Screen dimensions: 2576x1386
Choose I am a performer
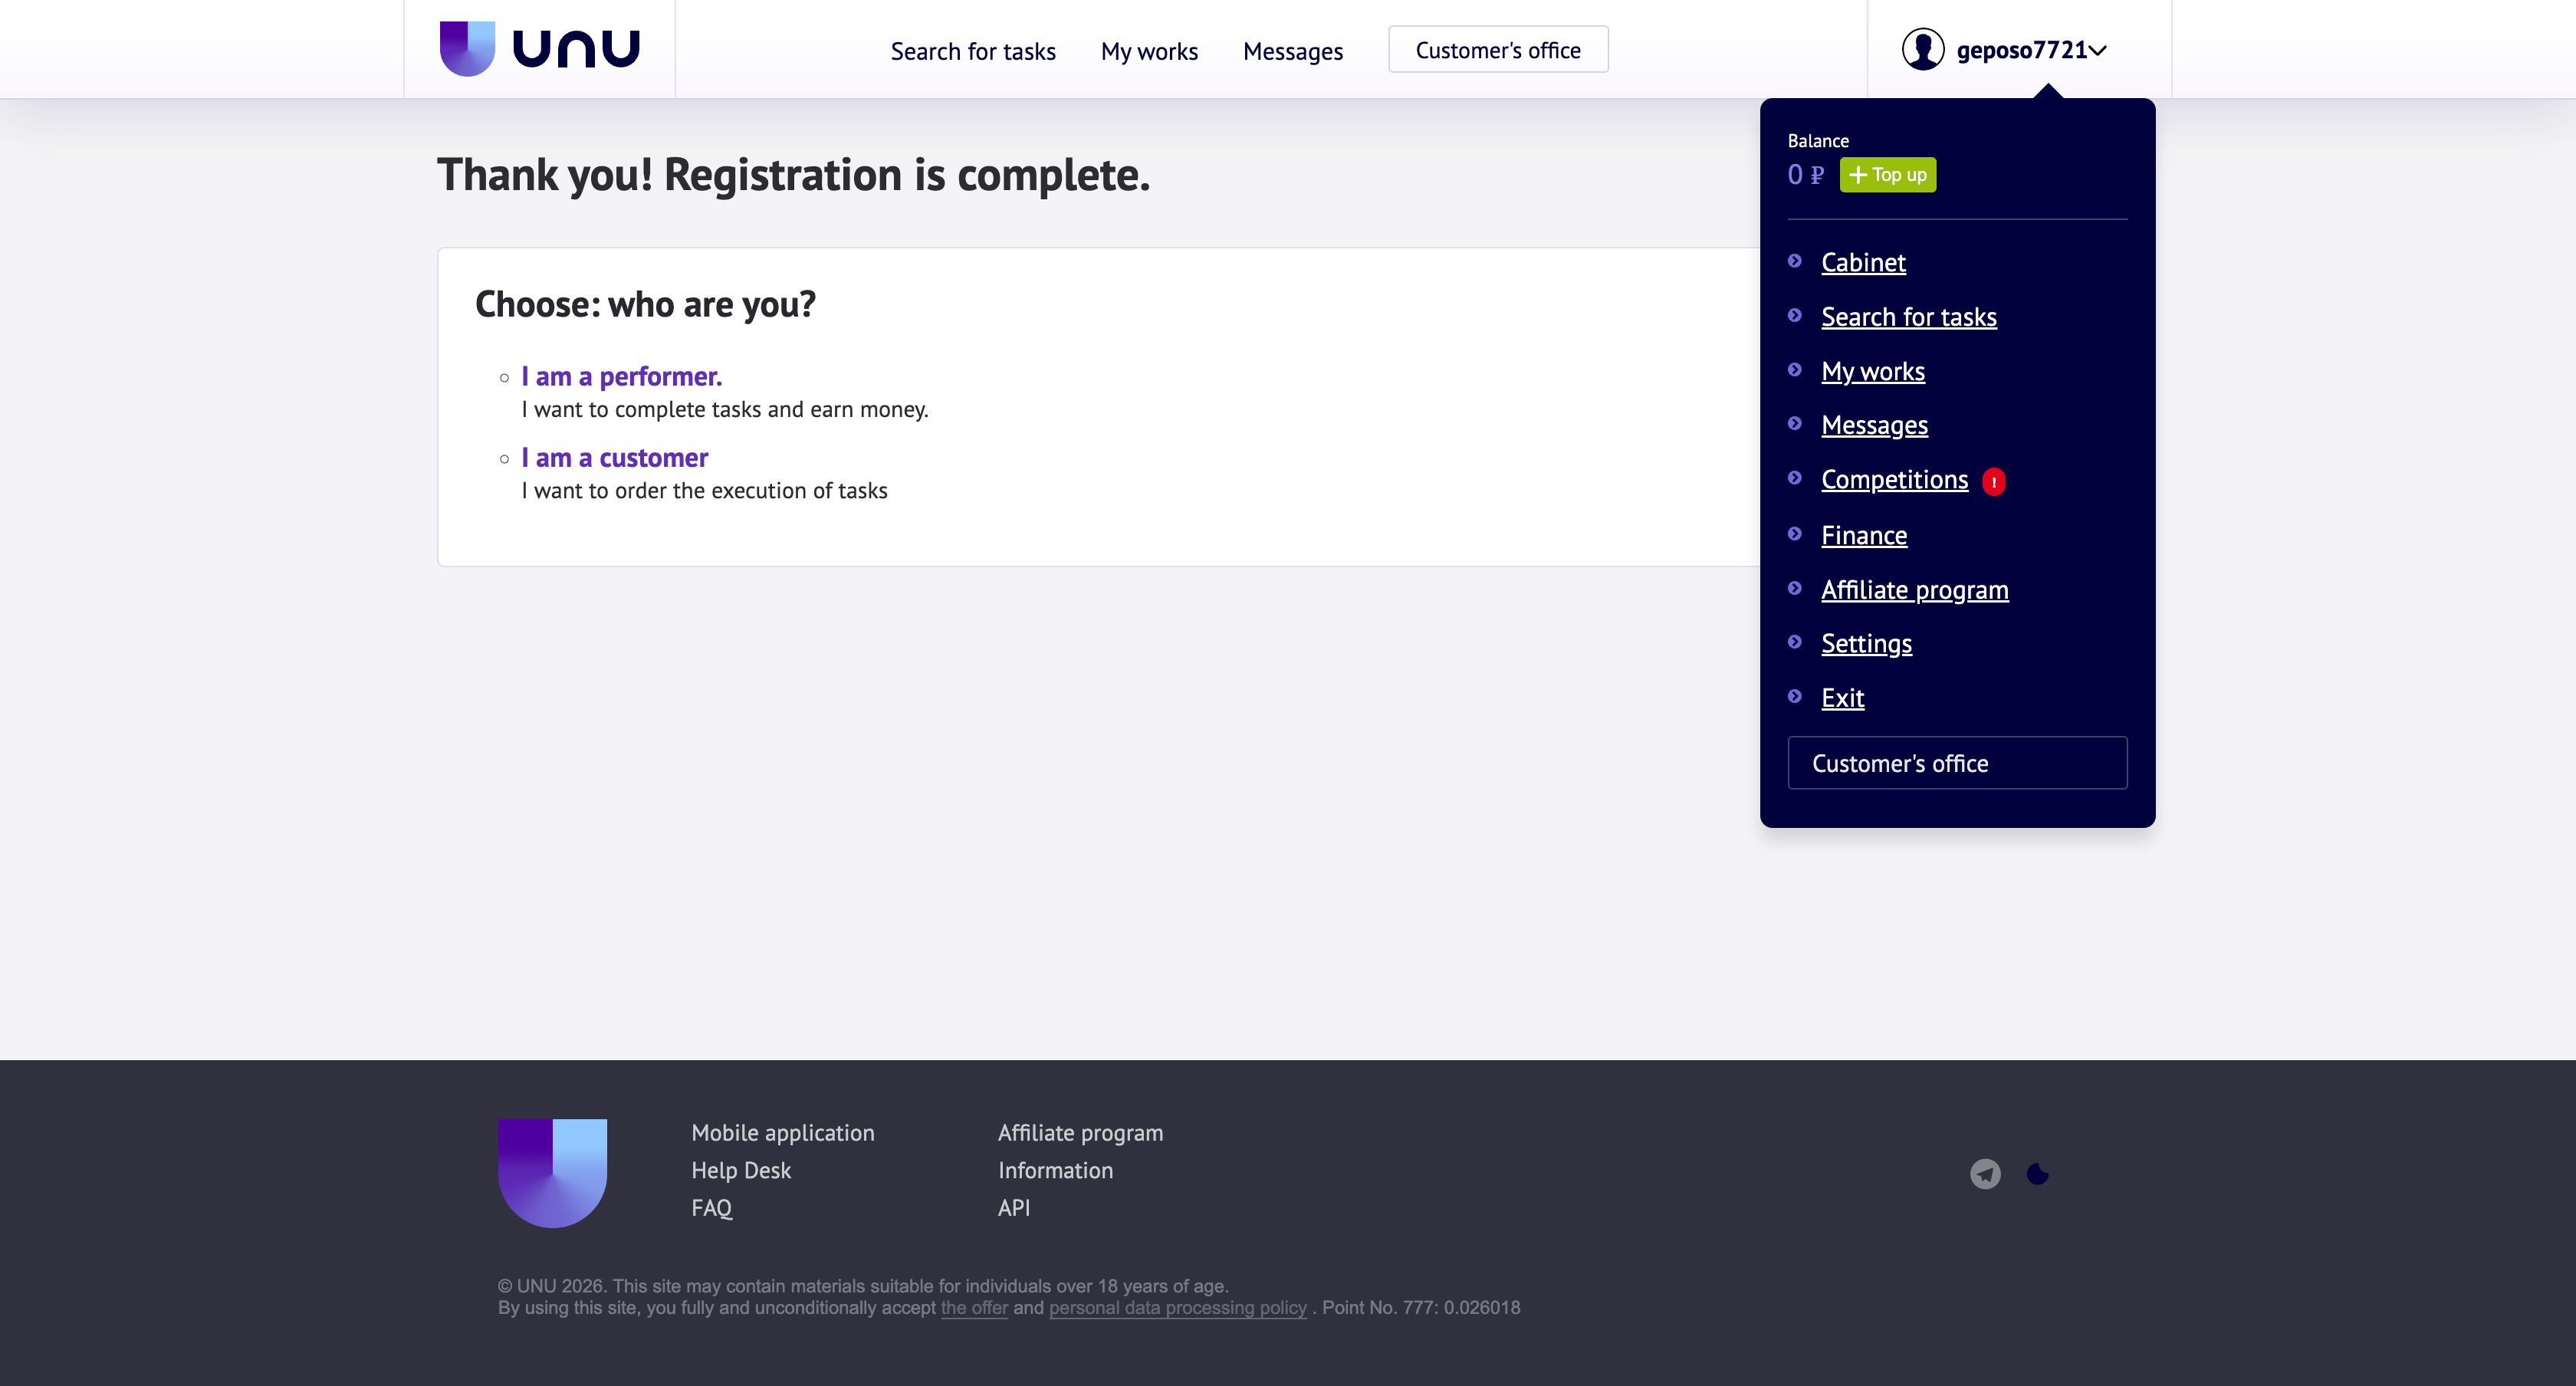(621, 376)
